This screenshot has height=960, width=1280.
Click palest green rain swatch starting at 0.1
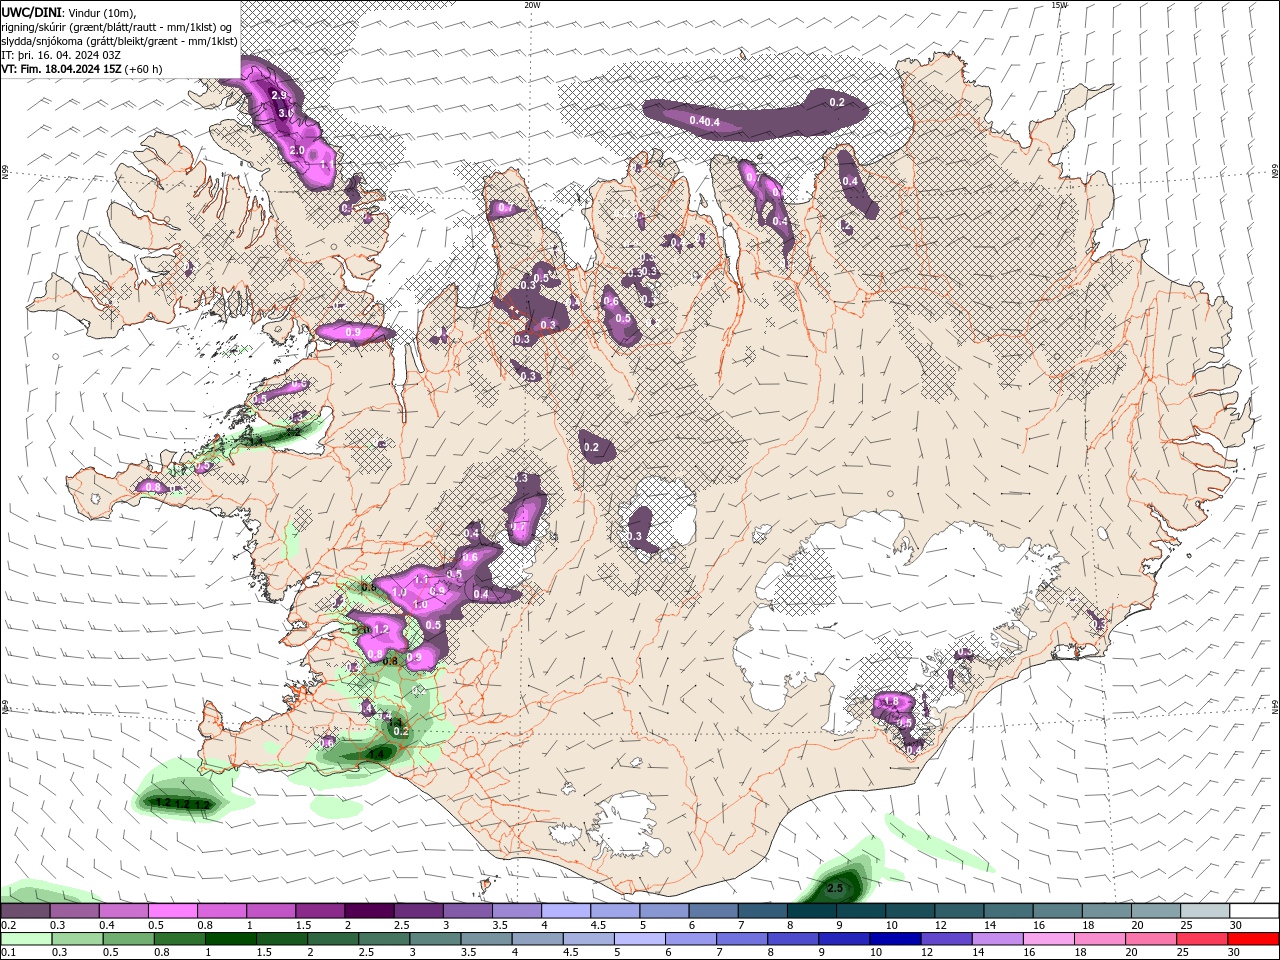coord(25,939)
